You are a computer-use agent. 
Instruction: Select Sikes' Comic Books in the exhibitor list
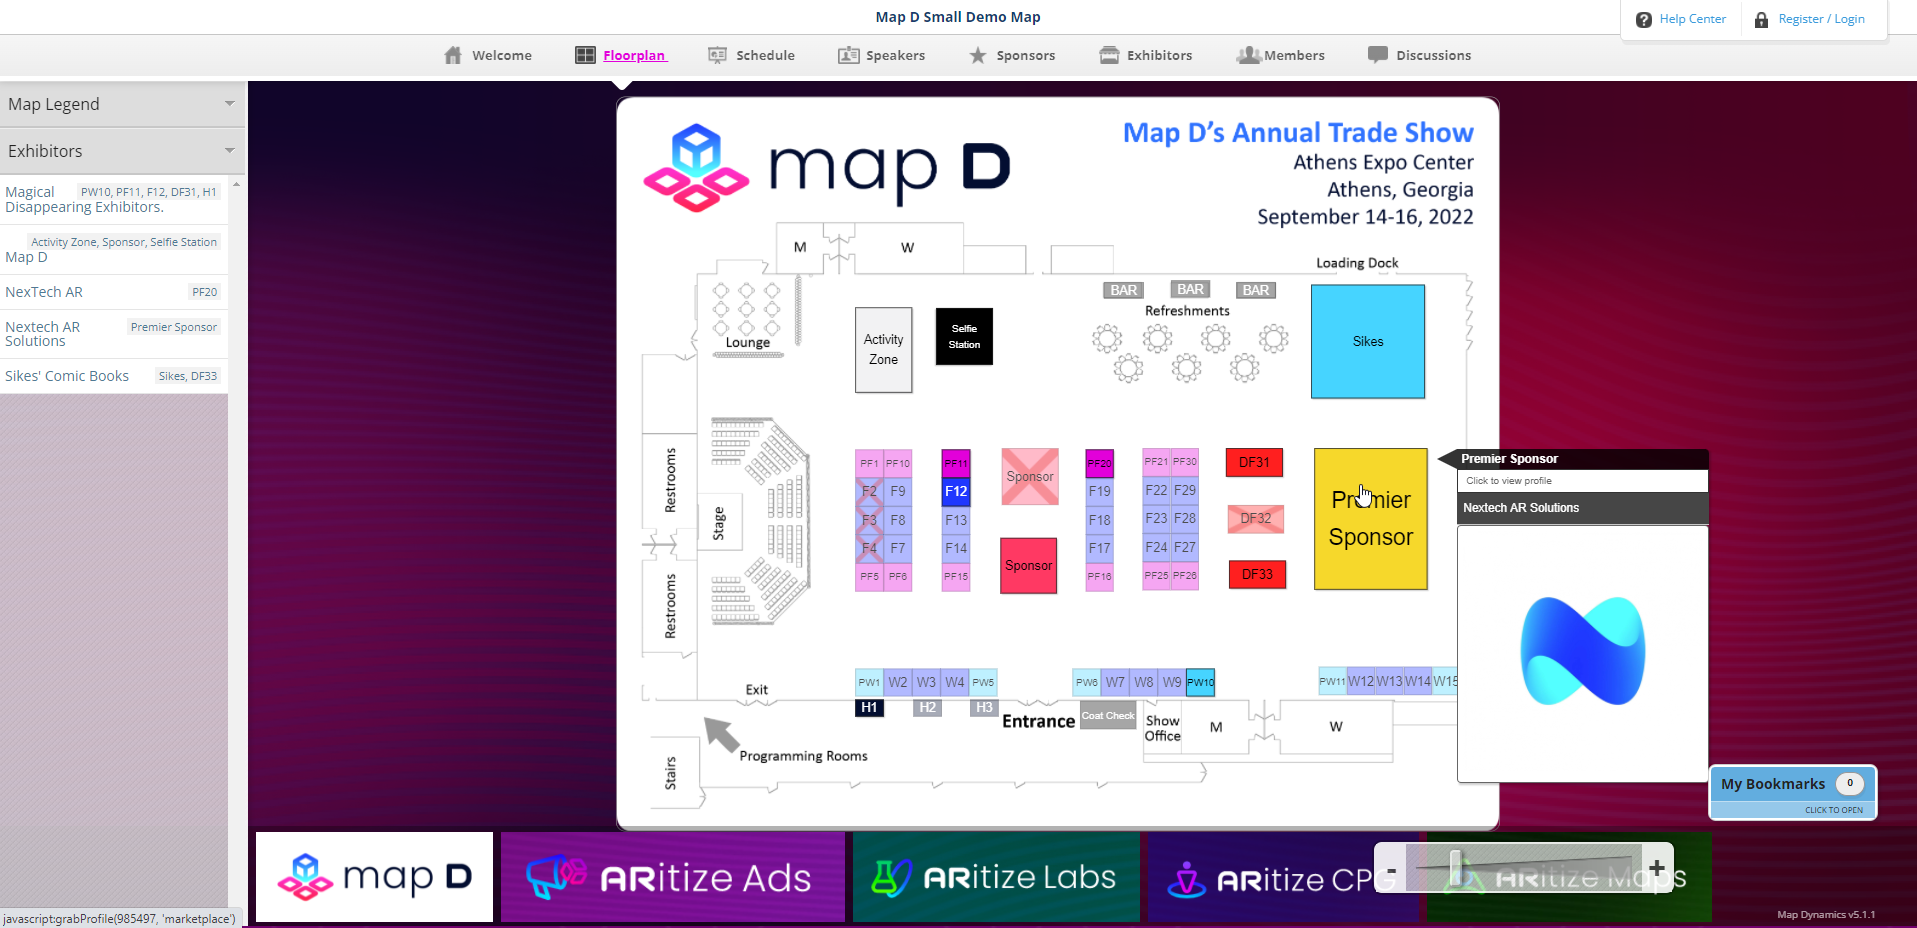click(67, 375)
